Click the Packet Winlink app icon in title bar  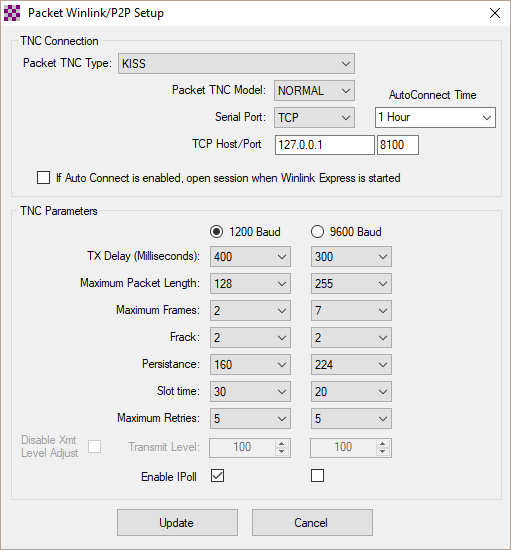[x=12, y=13]
